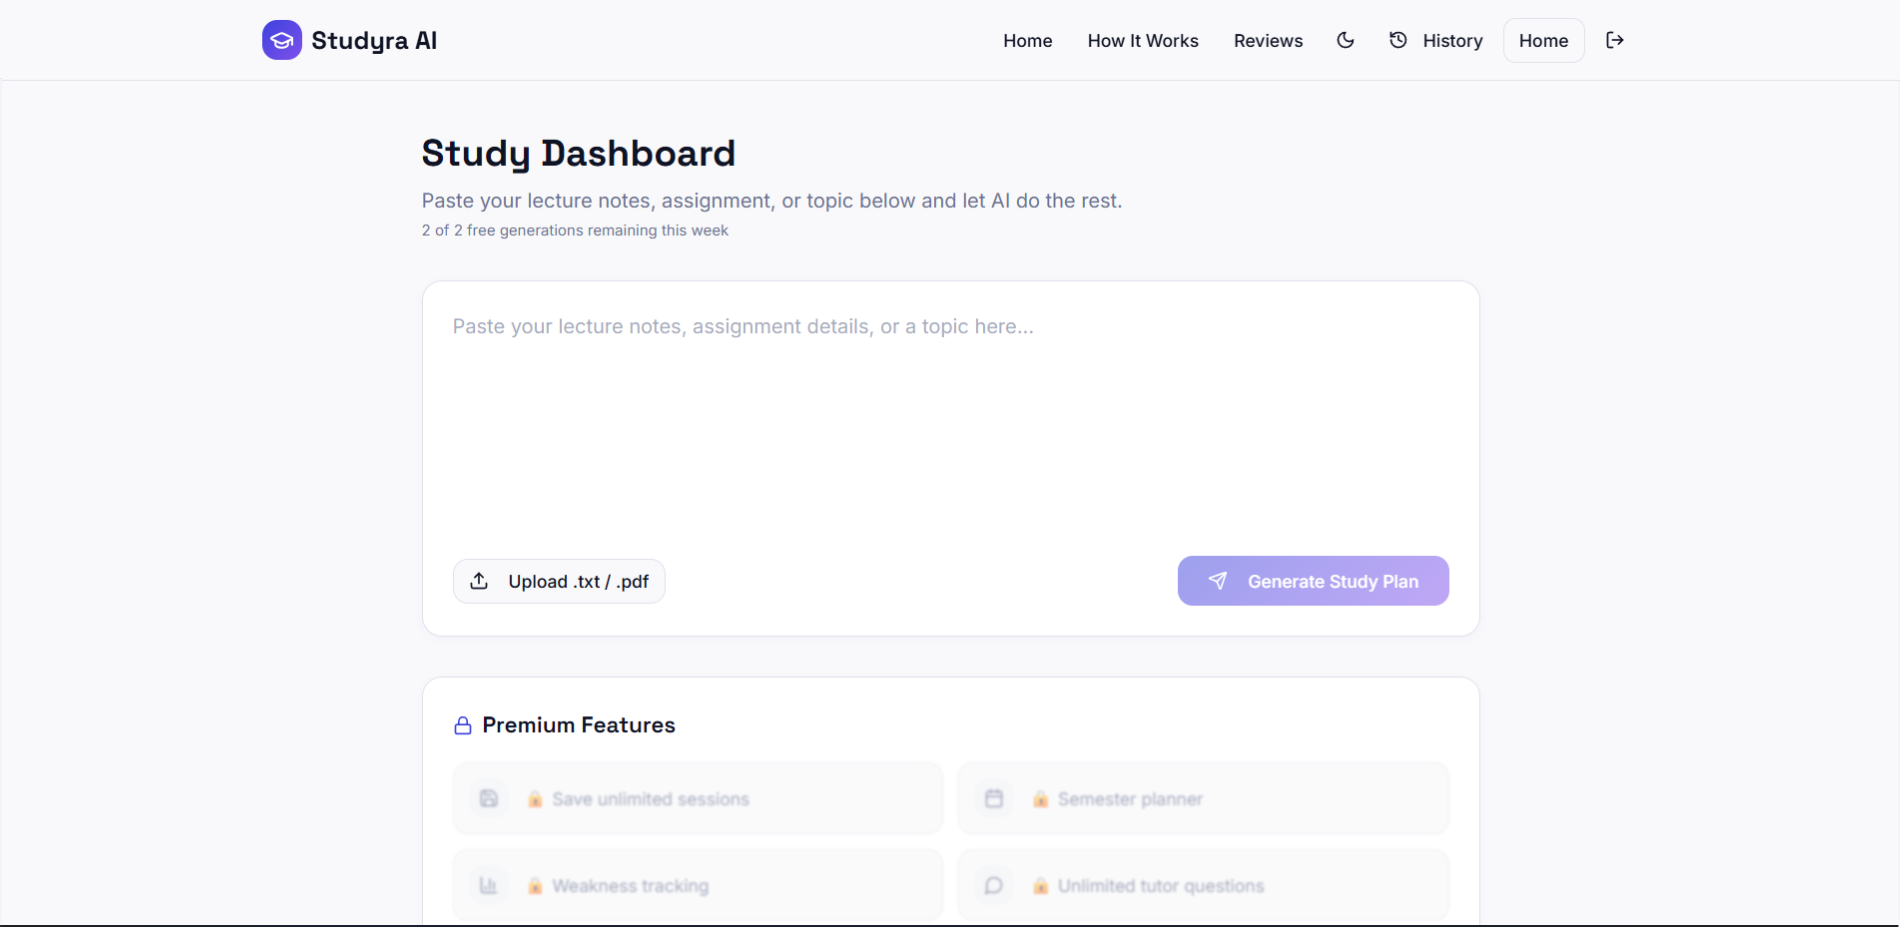The height and width of the screenshot is (927, 1900).
Task: Click the calendar icon for Semester planner
Action: coord(994,798)
